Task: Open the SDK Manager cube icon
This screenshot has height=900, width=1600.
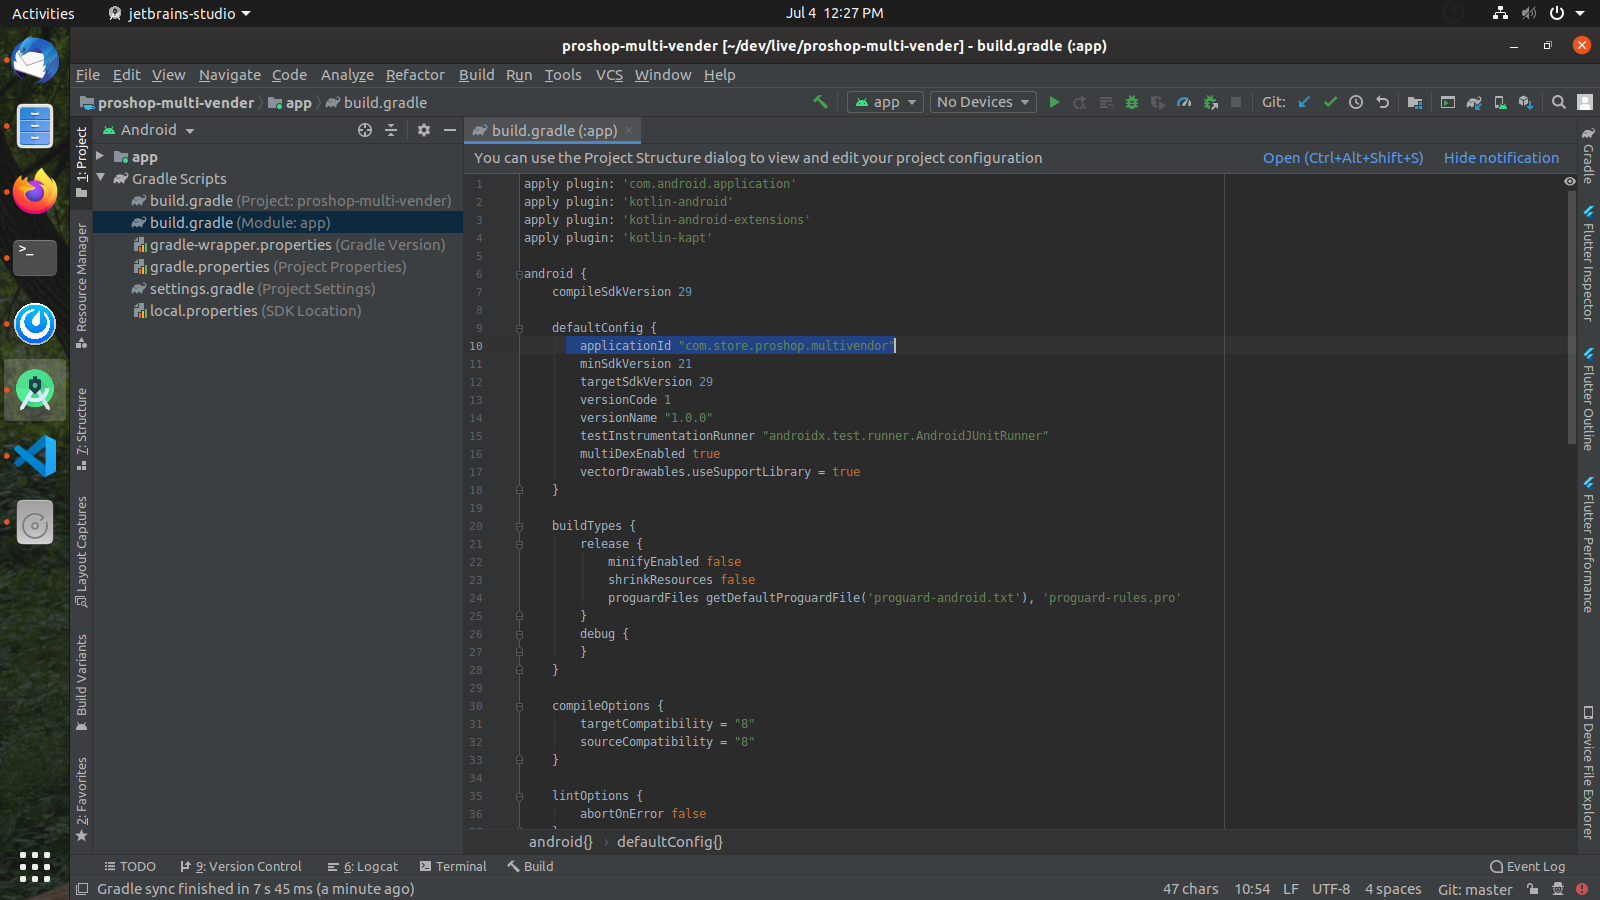Action: (x=1526, y=102)
